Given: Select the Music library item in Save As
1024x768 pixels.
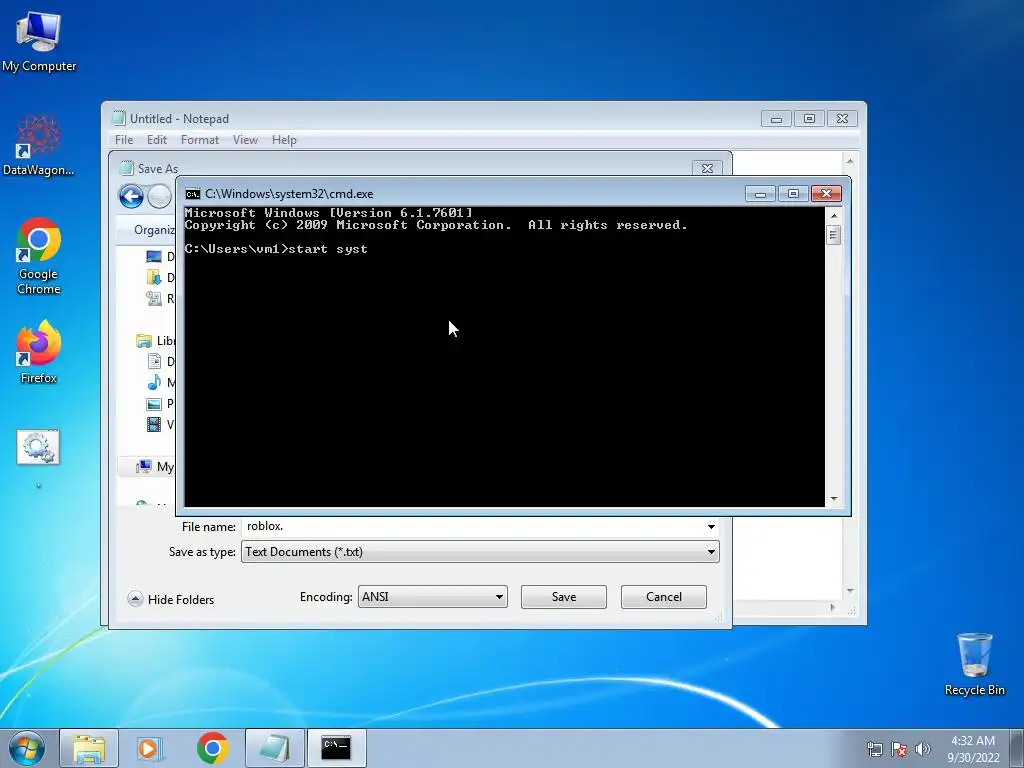Looking at the screenshot, I should click(161, 383).
